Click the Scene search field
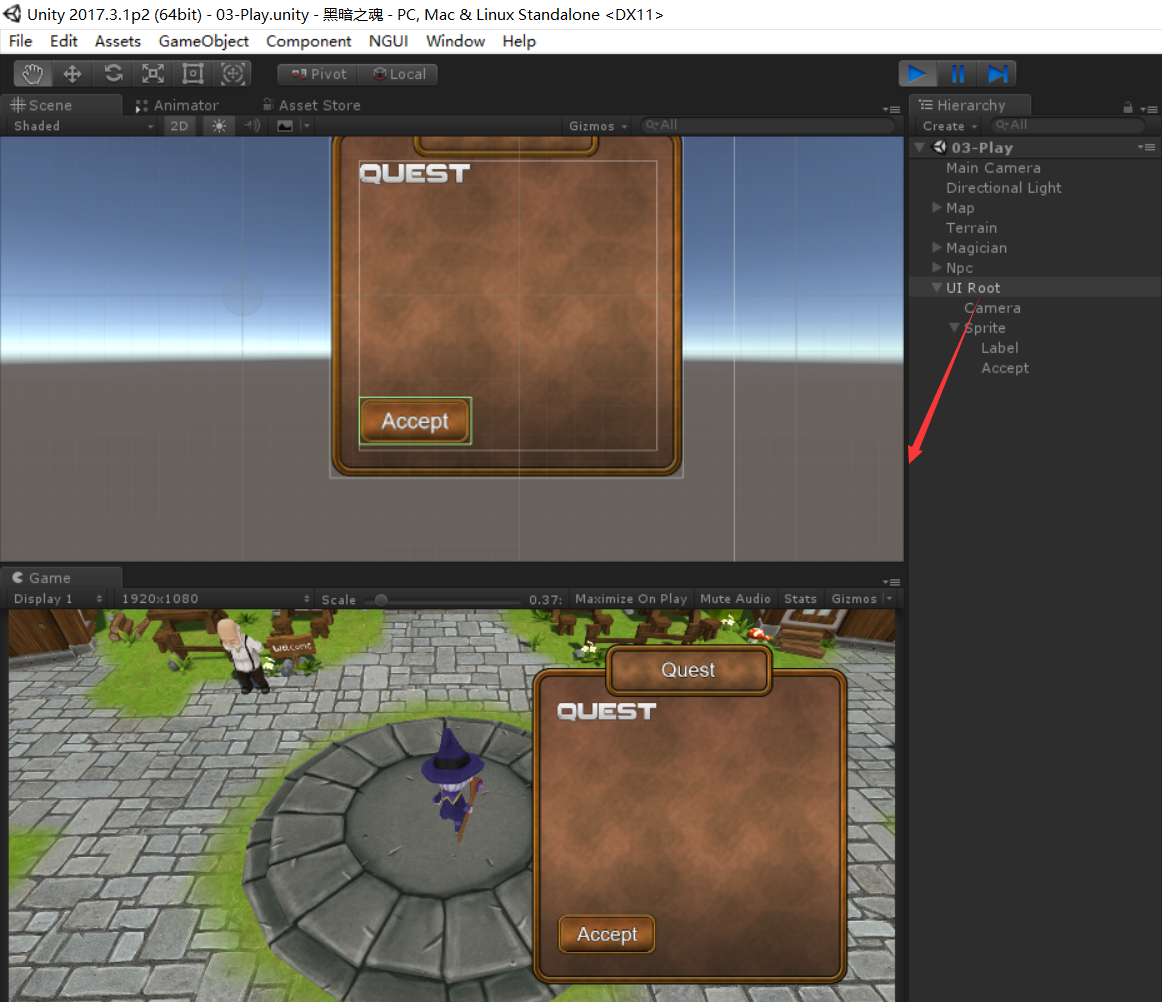 coord(767,125)
